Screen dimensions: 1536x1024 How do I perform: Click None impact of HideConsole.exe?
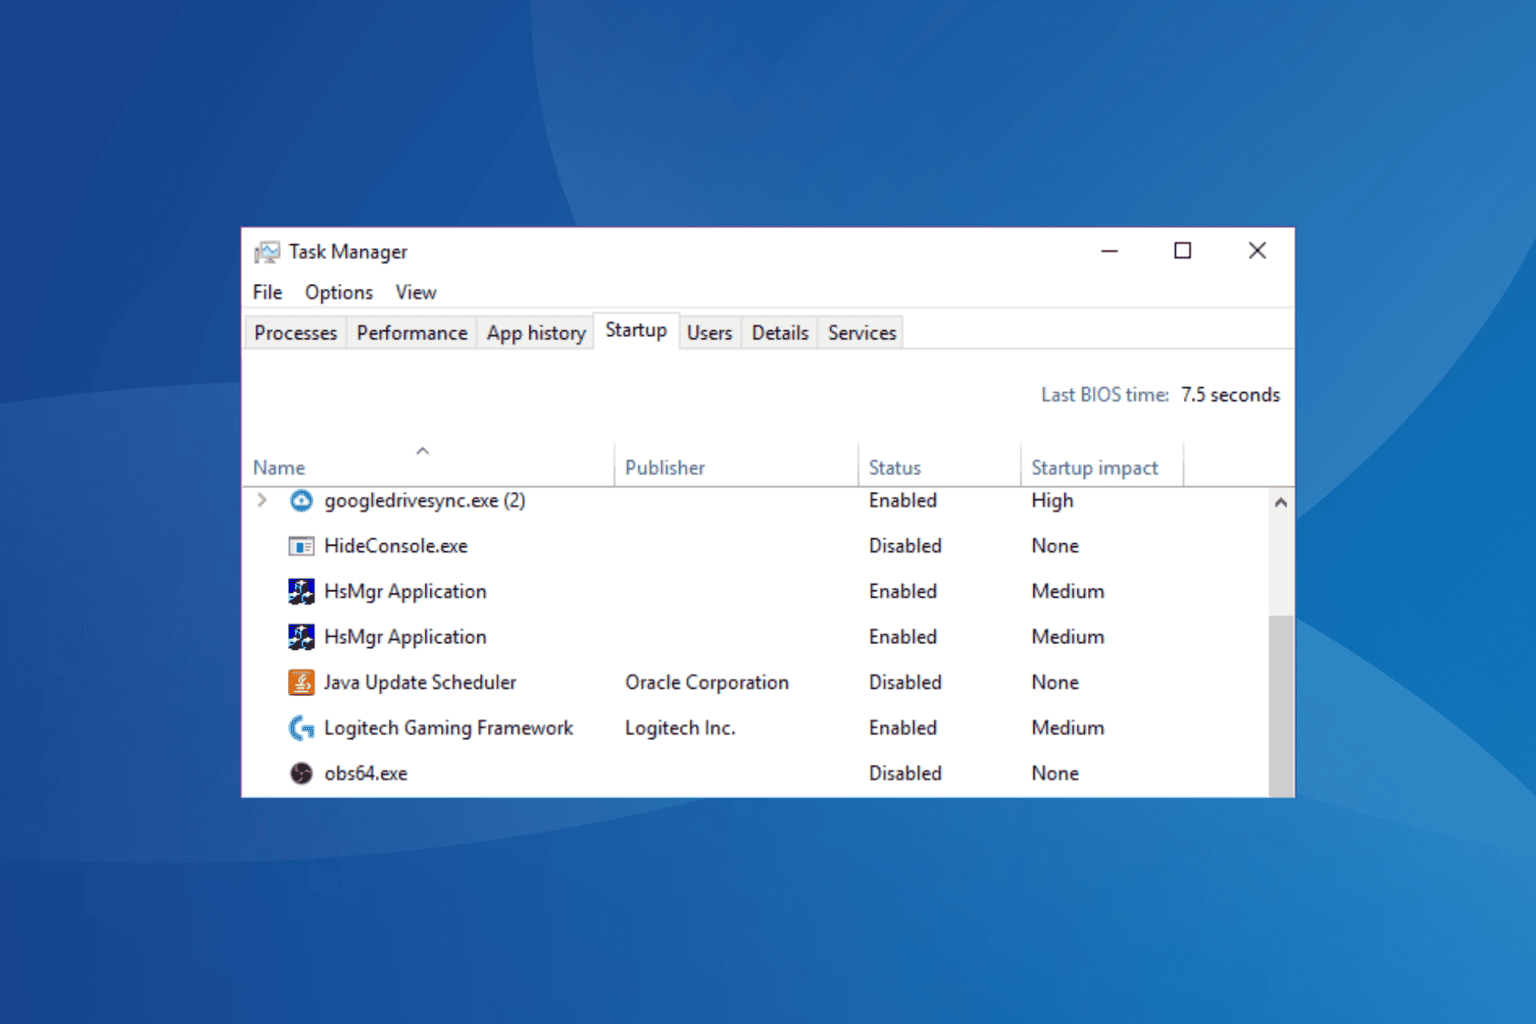pyautogui.click(x=1055, y=546)
